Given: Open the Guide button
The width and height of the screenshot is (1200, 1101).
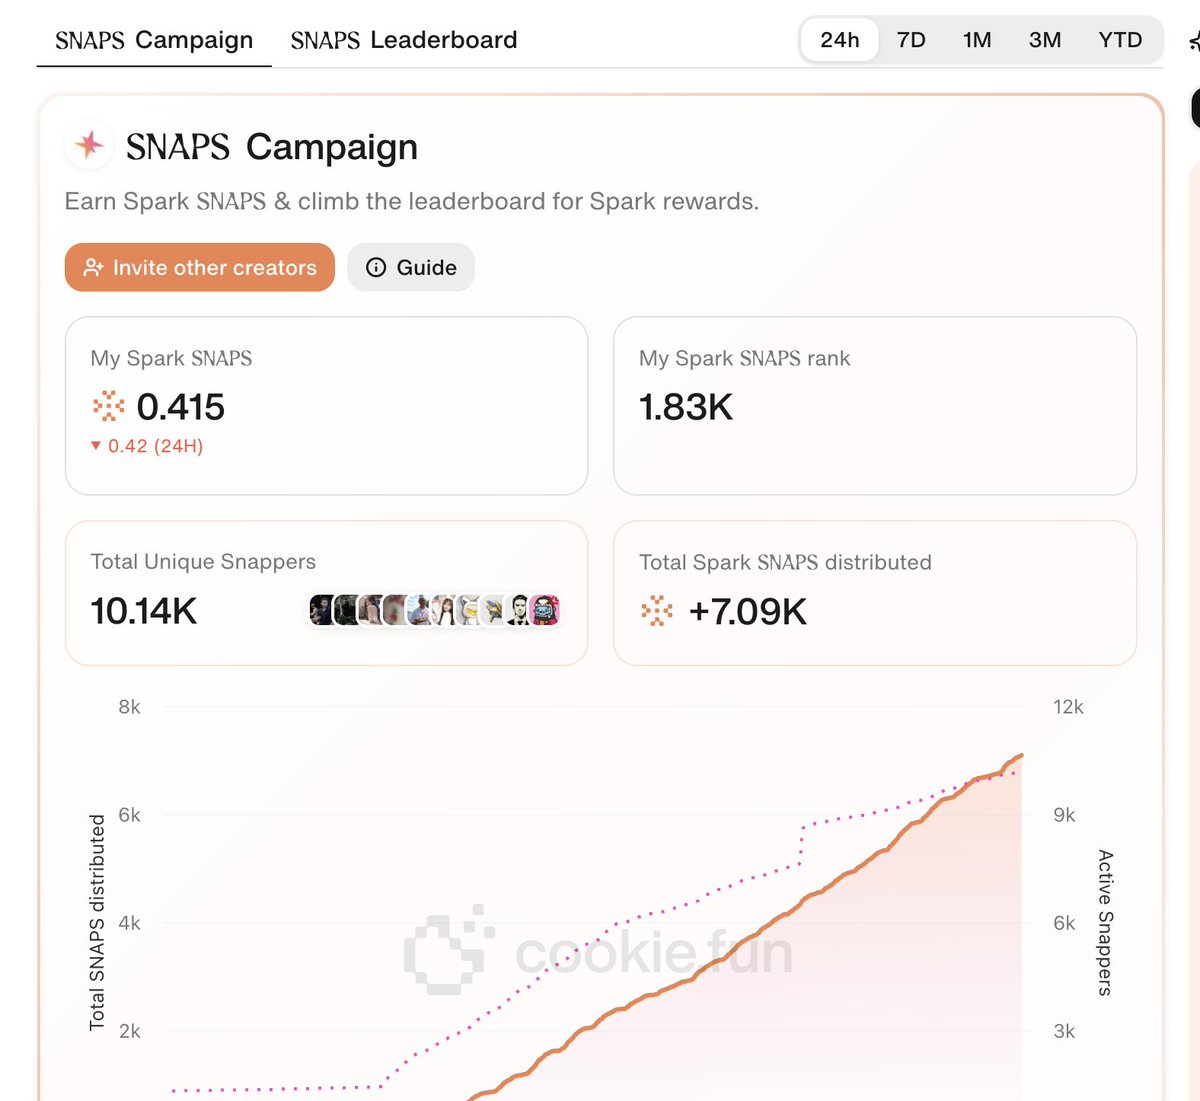Looking at the screenshot, I should pyautogui.click(x=411, y=267).
